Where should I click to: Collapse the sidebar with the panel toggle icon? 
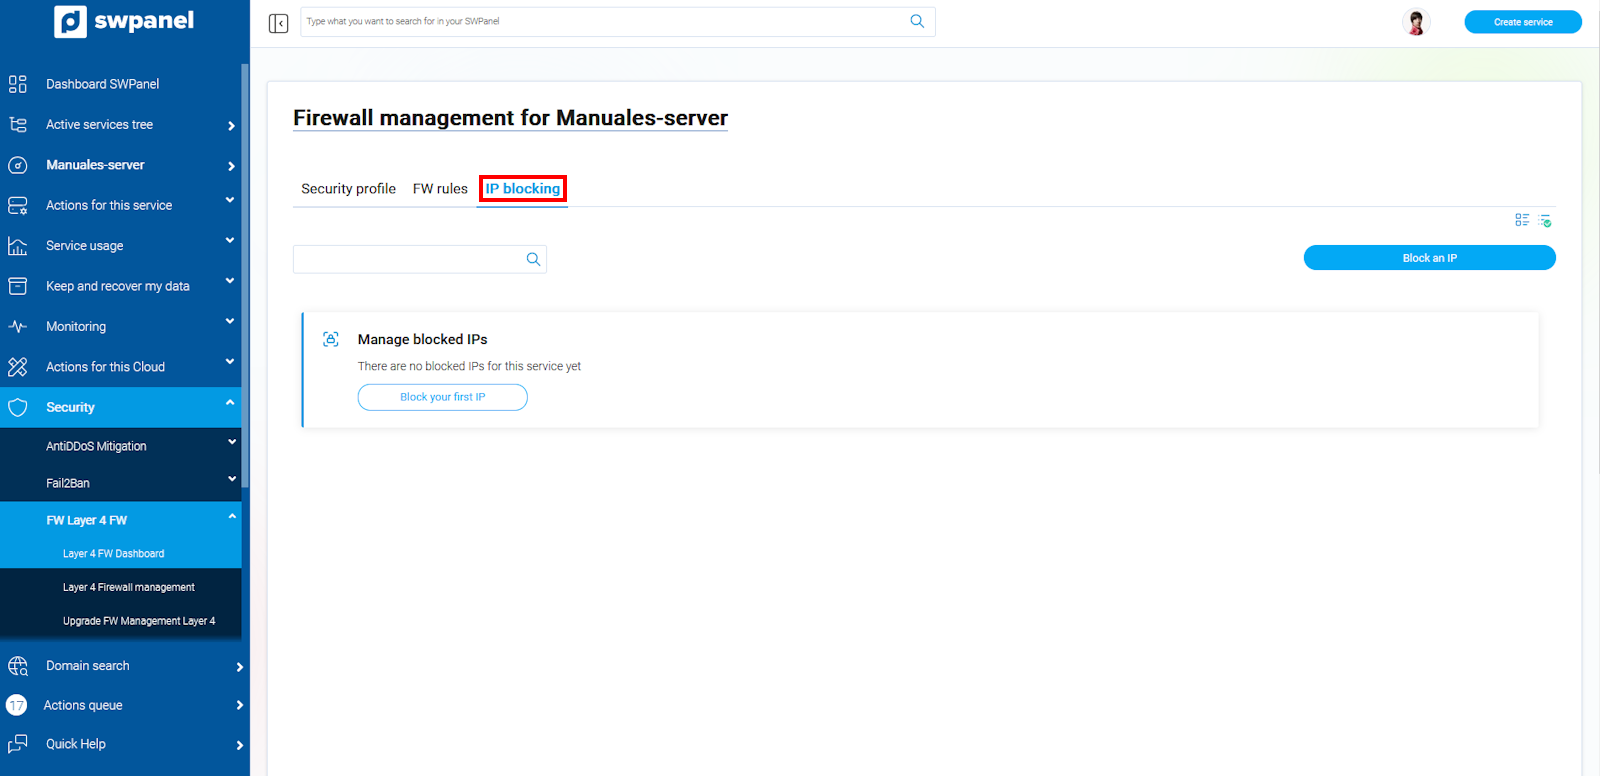click(278, 23)
